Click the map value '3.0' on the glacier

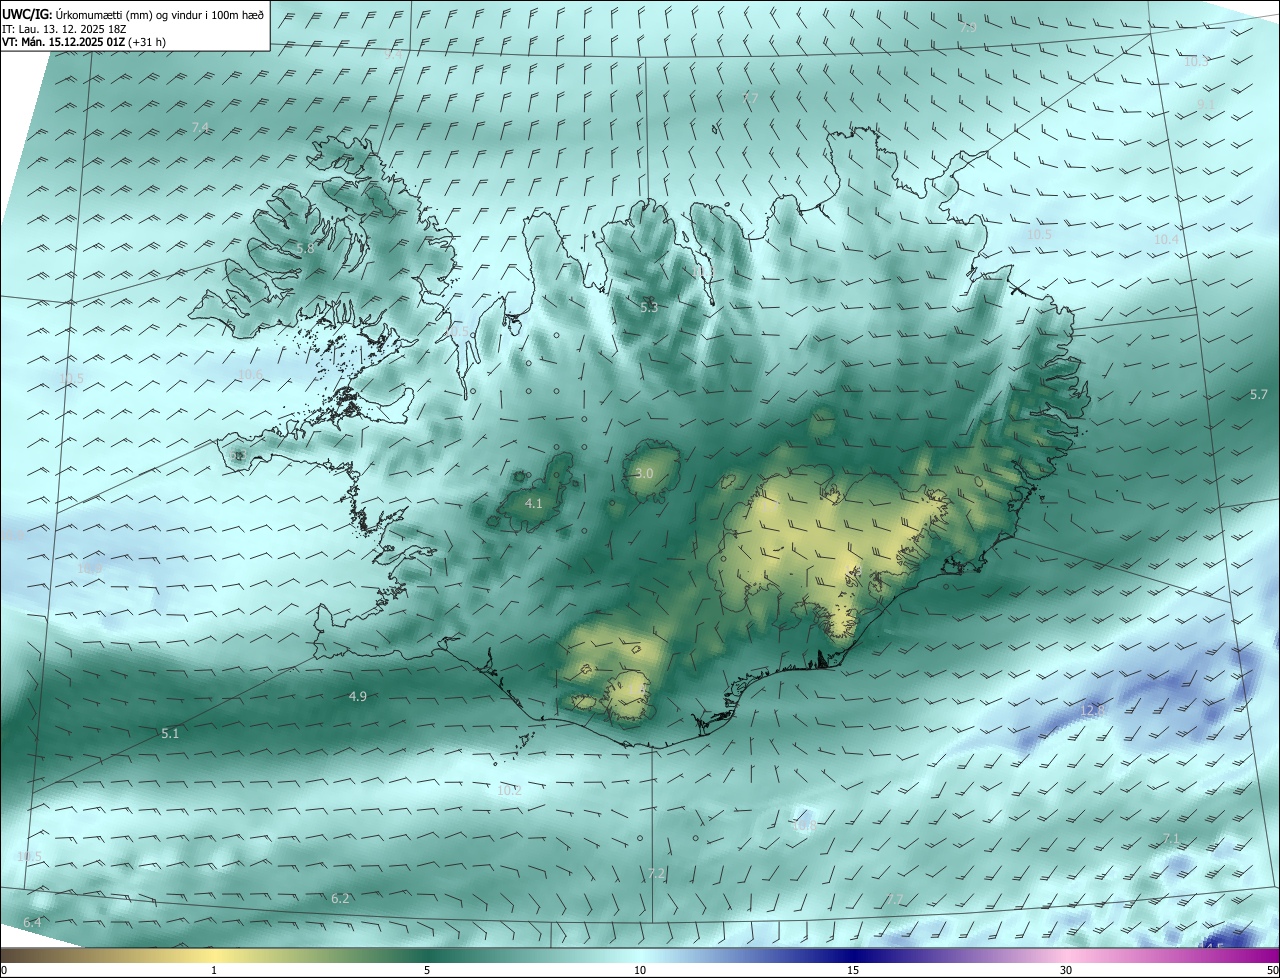point(644,473)
